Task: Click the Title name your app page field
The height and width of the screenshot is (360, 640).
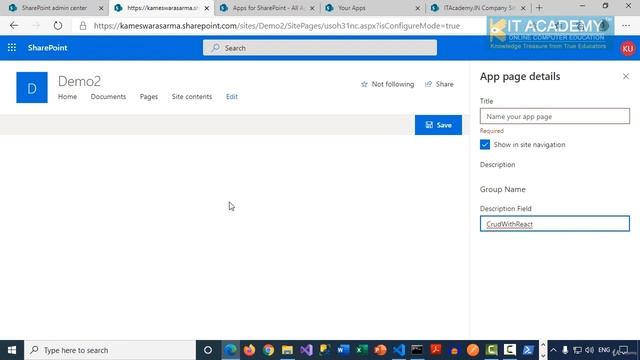Action: [x=555, y=116]
